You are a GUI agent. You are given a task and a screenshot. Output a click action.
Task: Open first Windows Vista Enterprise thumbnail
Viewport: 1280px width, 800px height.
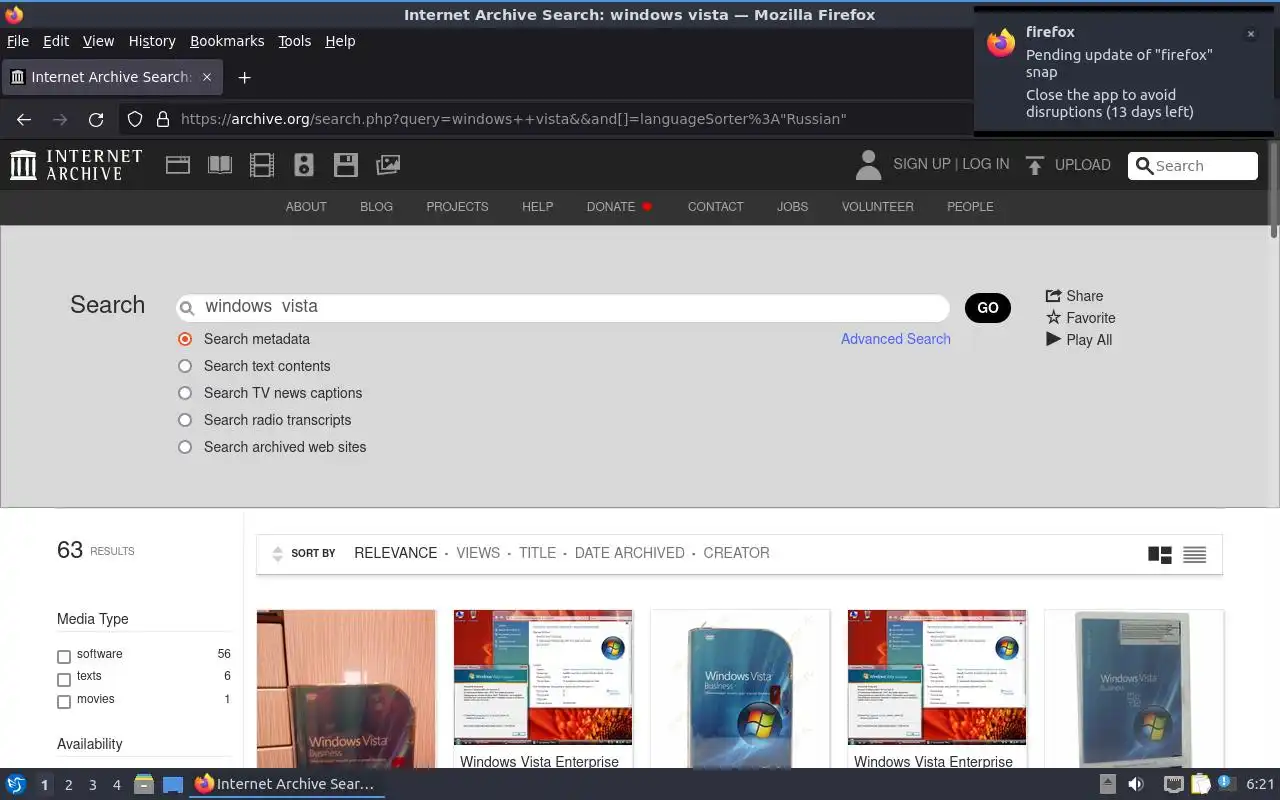(543, 677)
